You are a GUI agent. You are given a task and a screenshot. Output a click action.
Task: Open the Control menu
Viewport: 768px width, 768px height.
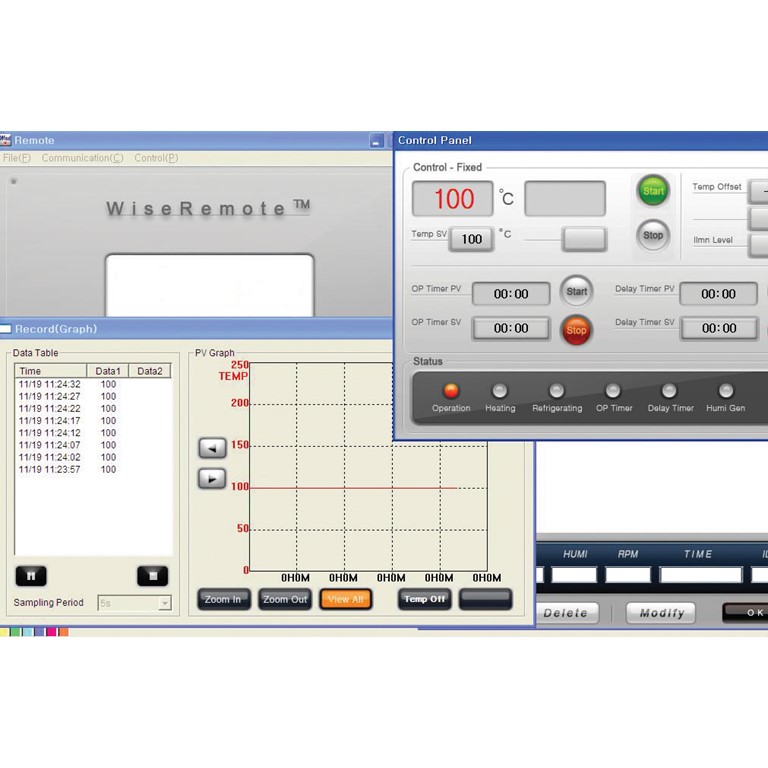pyautogui.click(x=156, y=158)
